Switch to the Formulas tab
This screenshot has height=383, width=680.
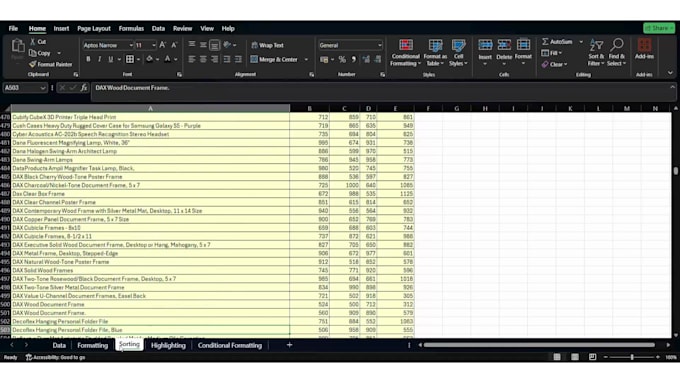pyautogui.click(x=131, y=29)
